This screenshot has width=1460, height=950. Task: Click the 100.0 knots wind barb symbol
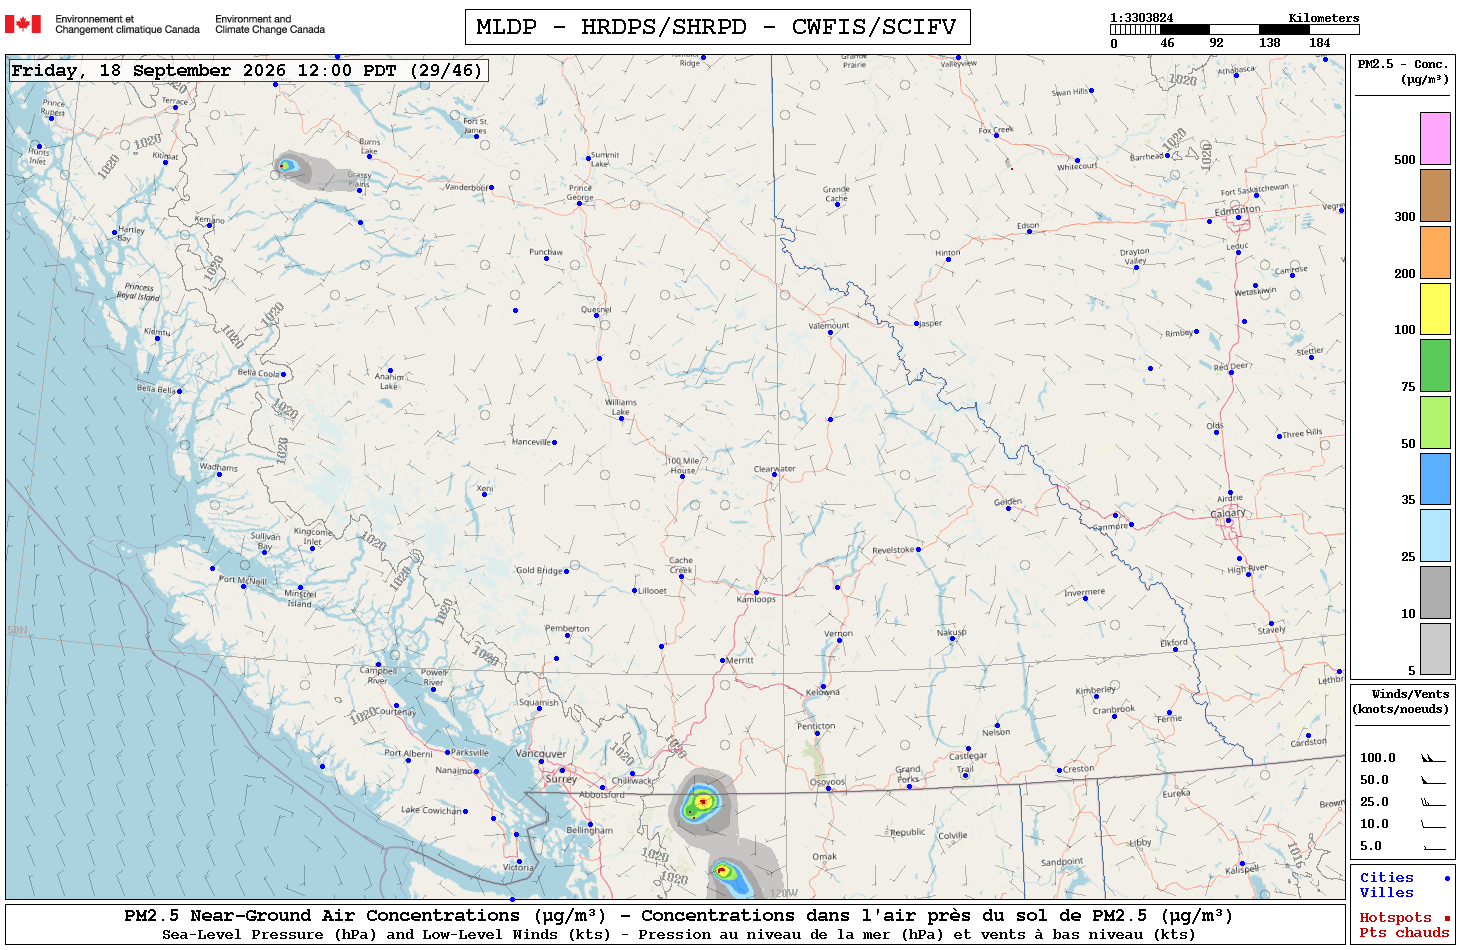[x=1433, y=758]
